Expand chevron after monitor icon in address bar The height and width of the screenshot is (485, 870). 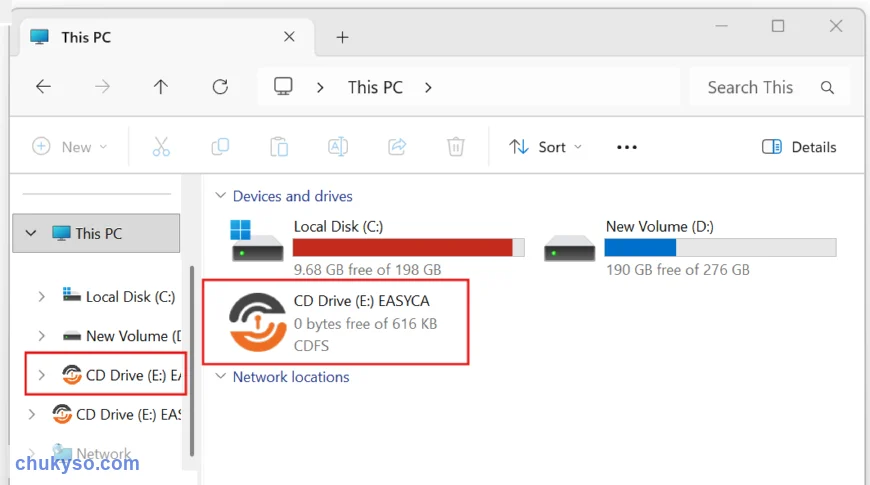click(x=320, y=88)
